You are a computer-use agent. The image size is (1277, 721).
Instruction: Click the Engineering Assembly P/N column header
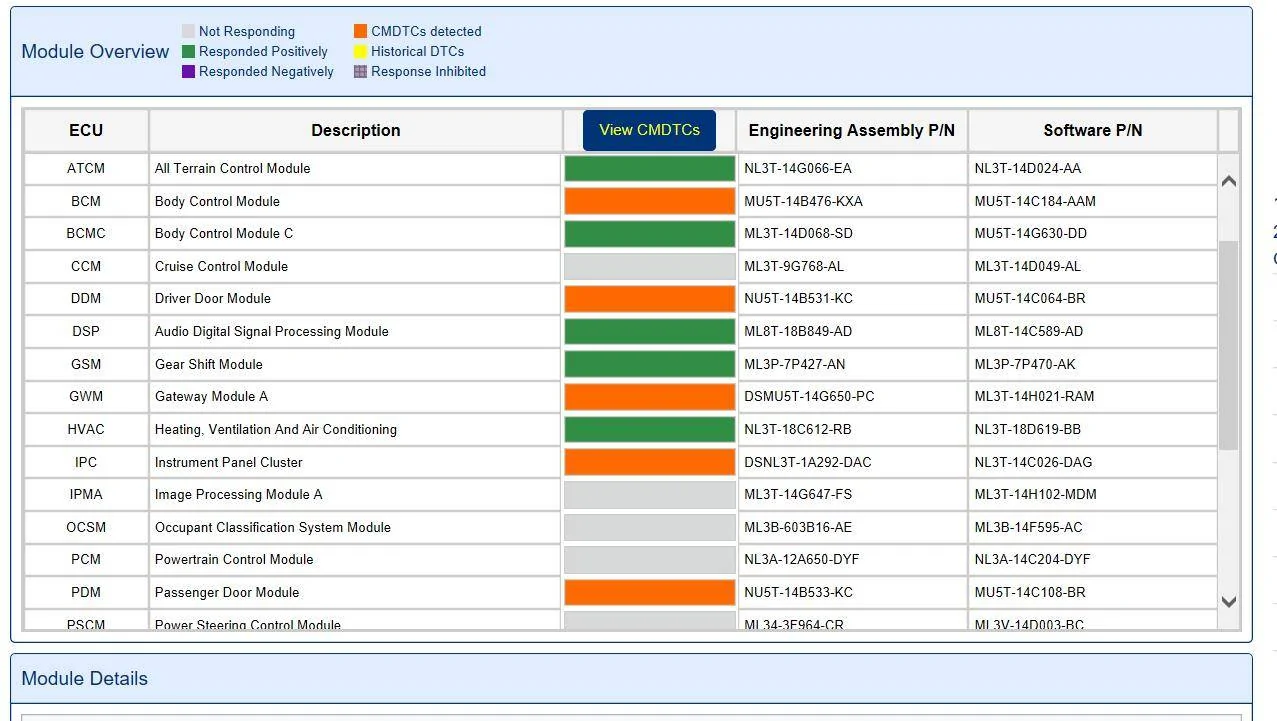[851, 130]
